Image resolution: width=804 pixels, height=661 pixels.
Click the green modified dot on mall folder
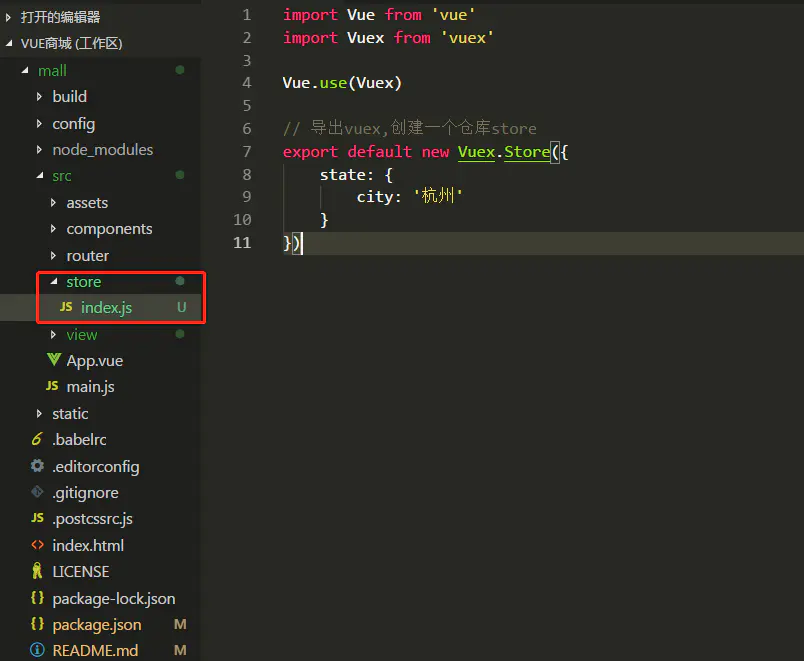[x=180, y=70]
